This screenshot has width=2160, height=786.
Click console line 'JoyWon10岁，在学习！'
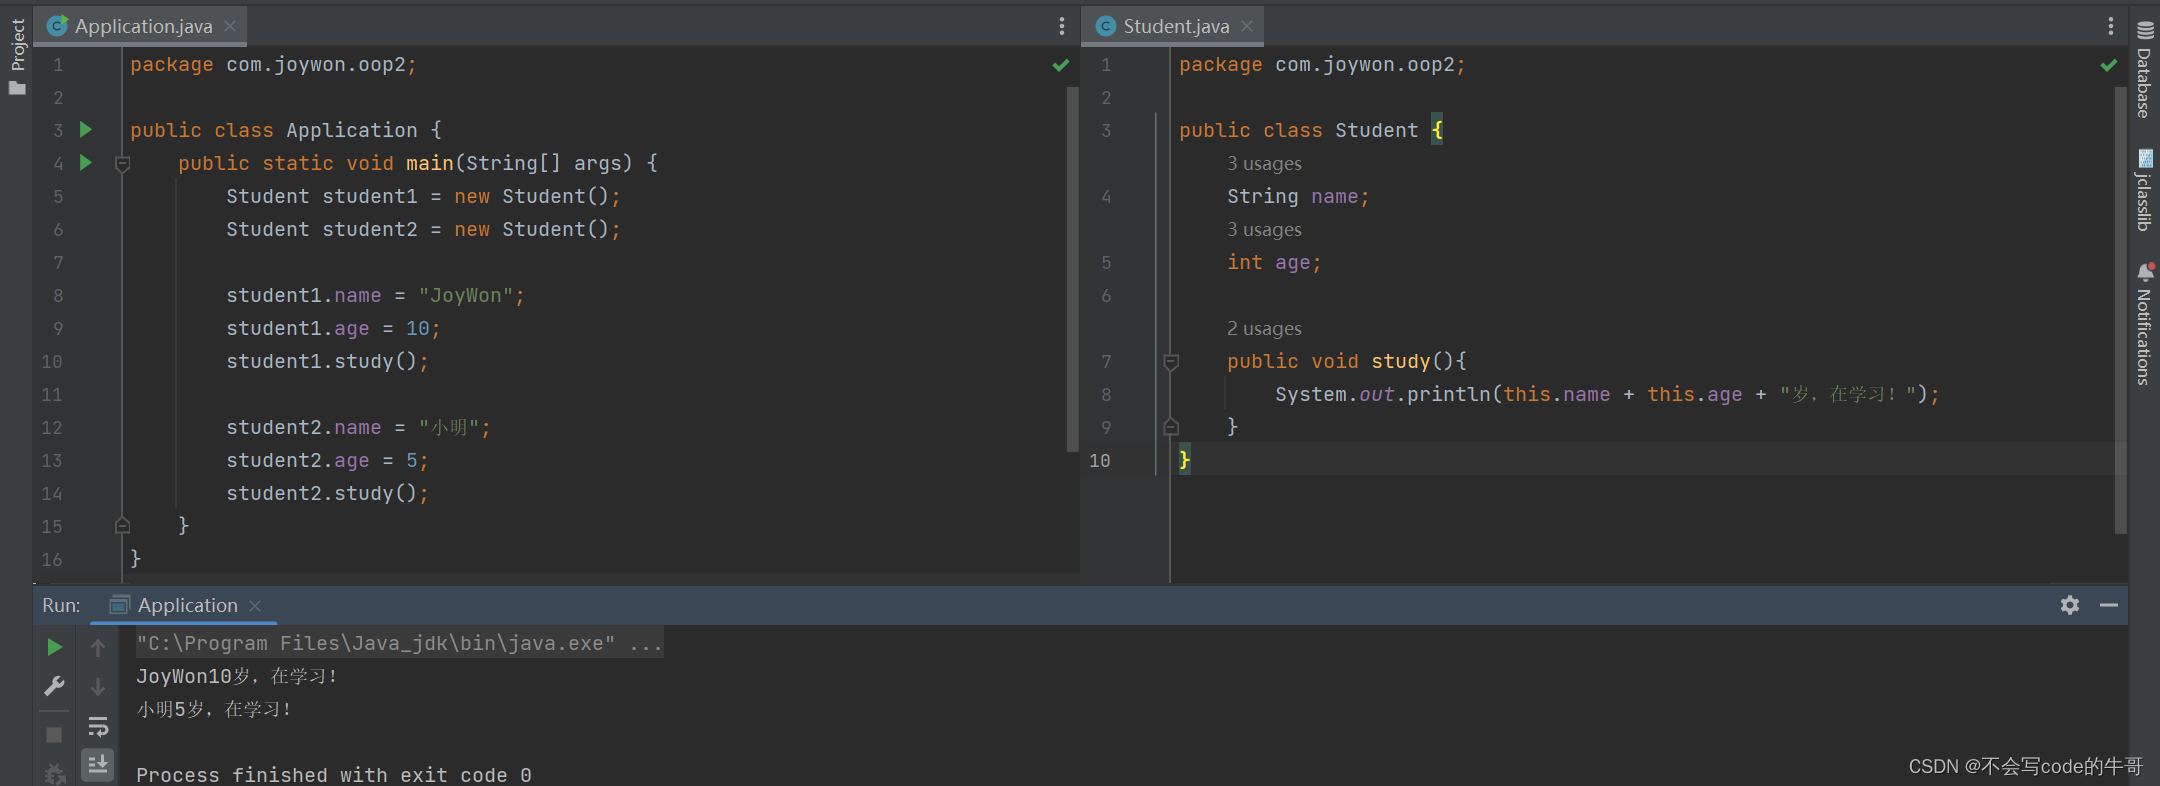pyautogui.click(x=237, y=676)
